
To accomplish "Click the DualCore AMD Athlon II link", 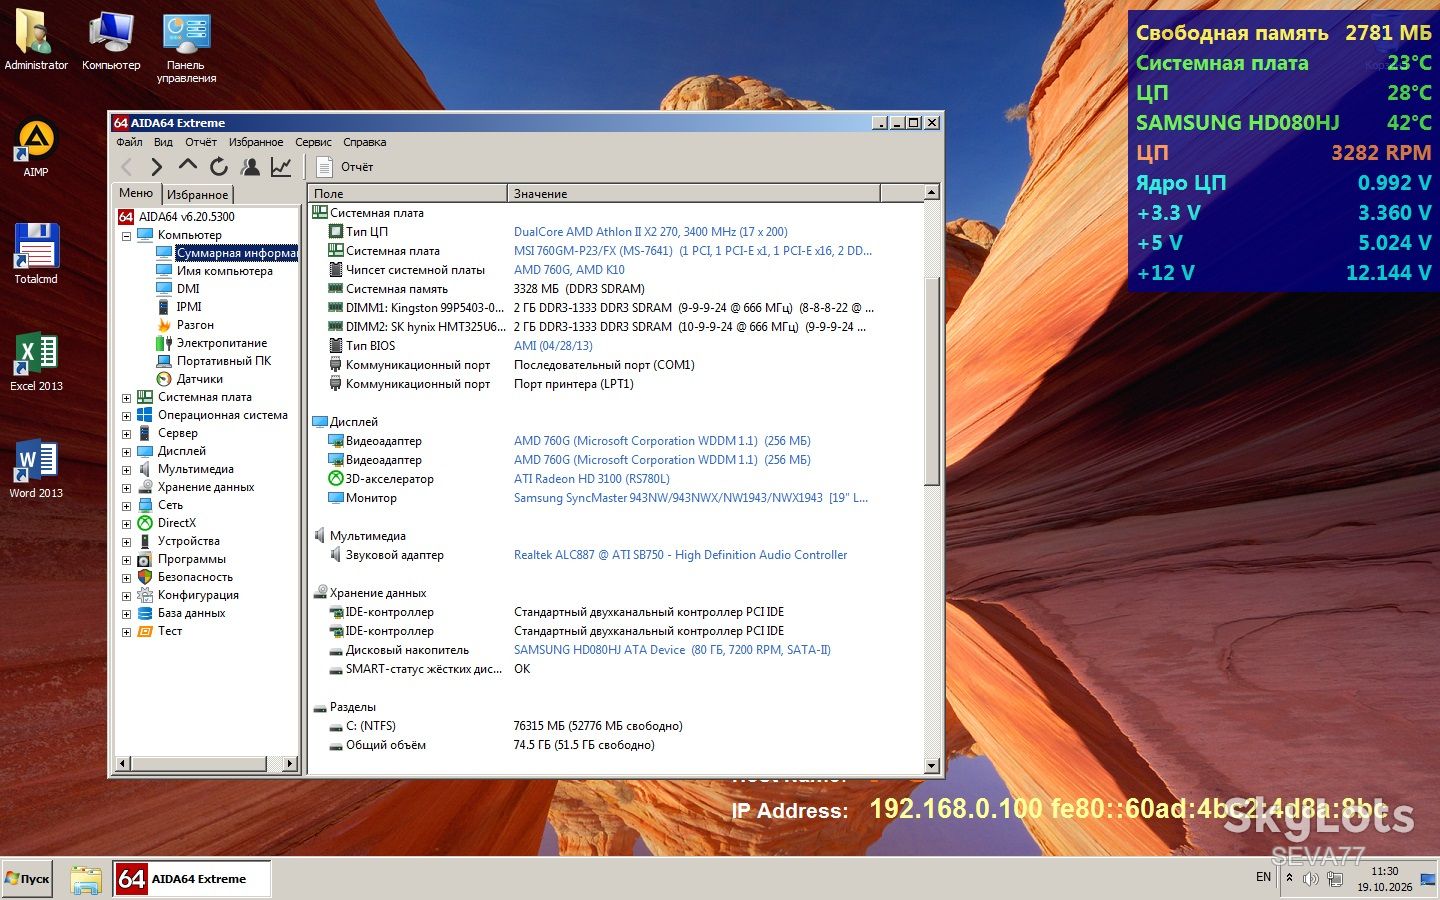I will click(650, 232).
